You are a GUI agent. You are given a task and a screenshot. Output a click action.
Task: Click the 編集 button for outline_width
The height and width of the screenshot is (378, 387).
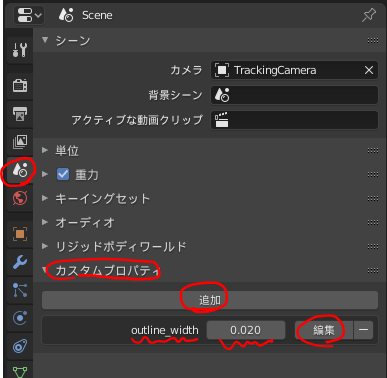tap(324, 330)
